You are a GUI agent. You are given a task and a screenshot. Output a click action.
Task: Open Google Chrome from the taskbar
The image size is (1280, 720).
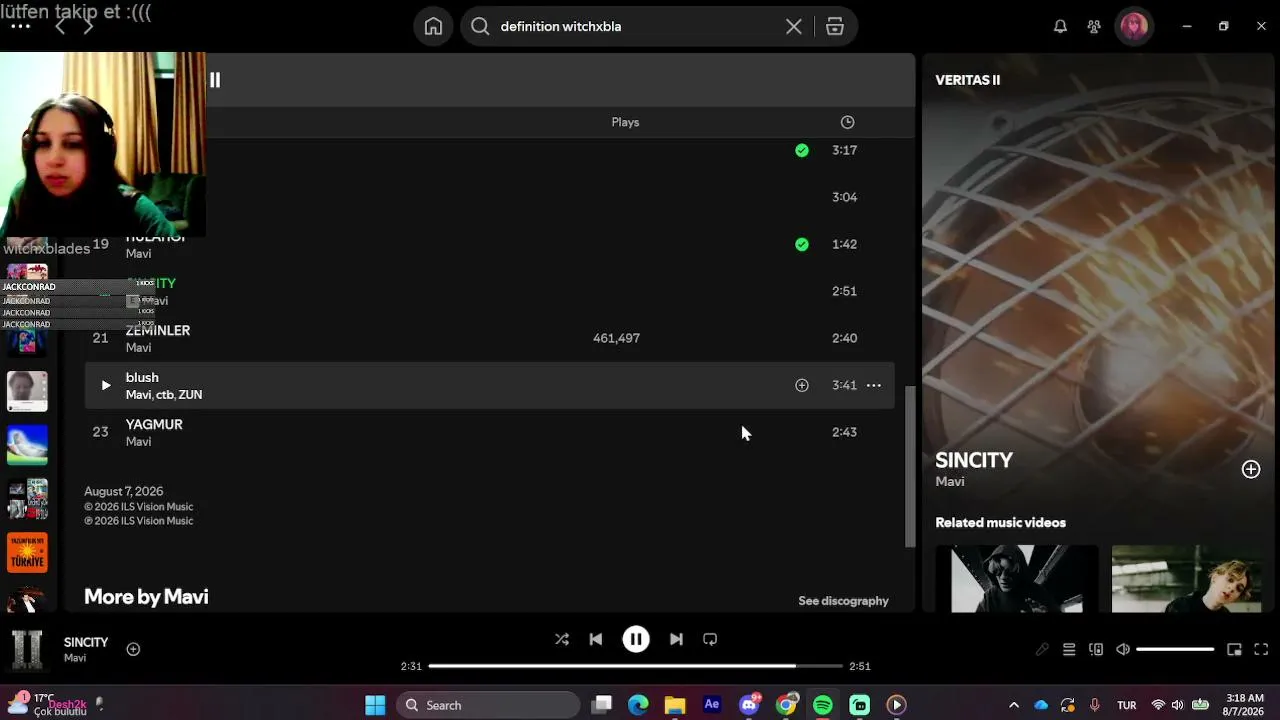[786, 705]
